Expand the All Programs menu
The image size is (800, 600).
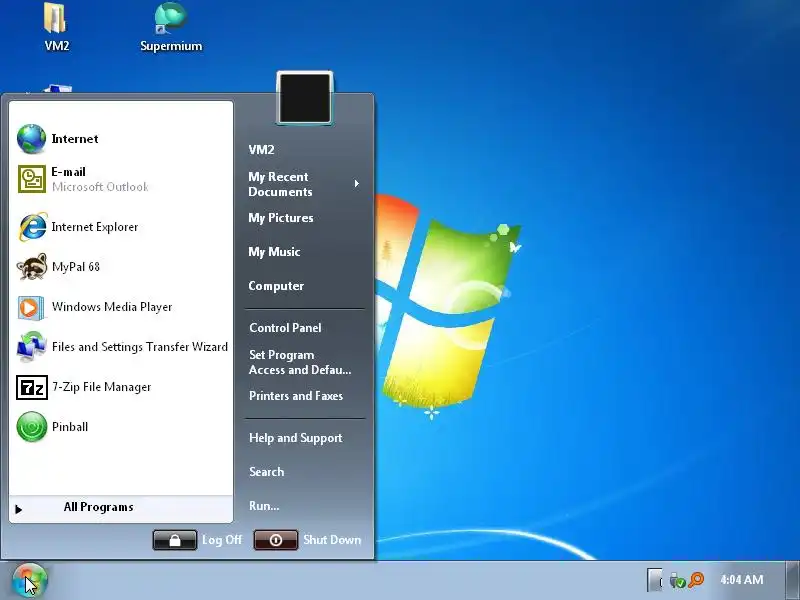[x=121, y=508]
